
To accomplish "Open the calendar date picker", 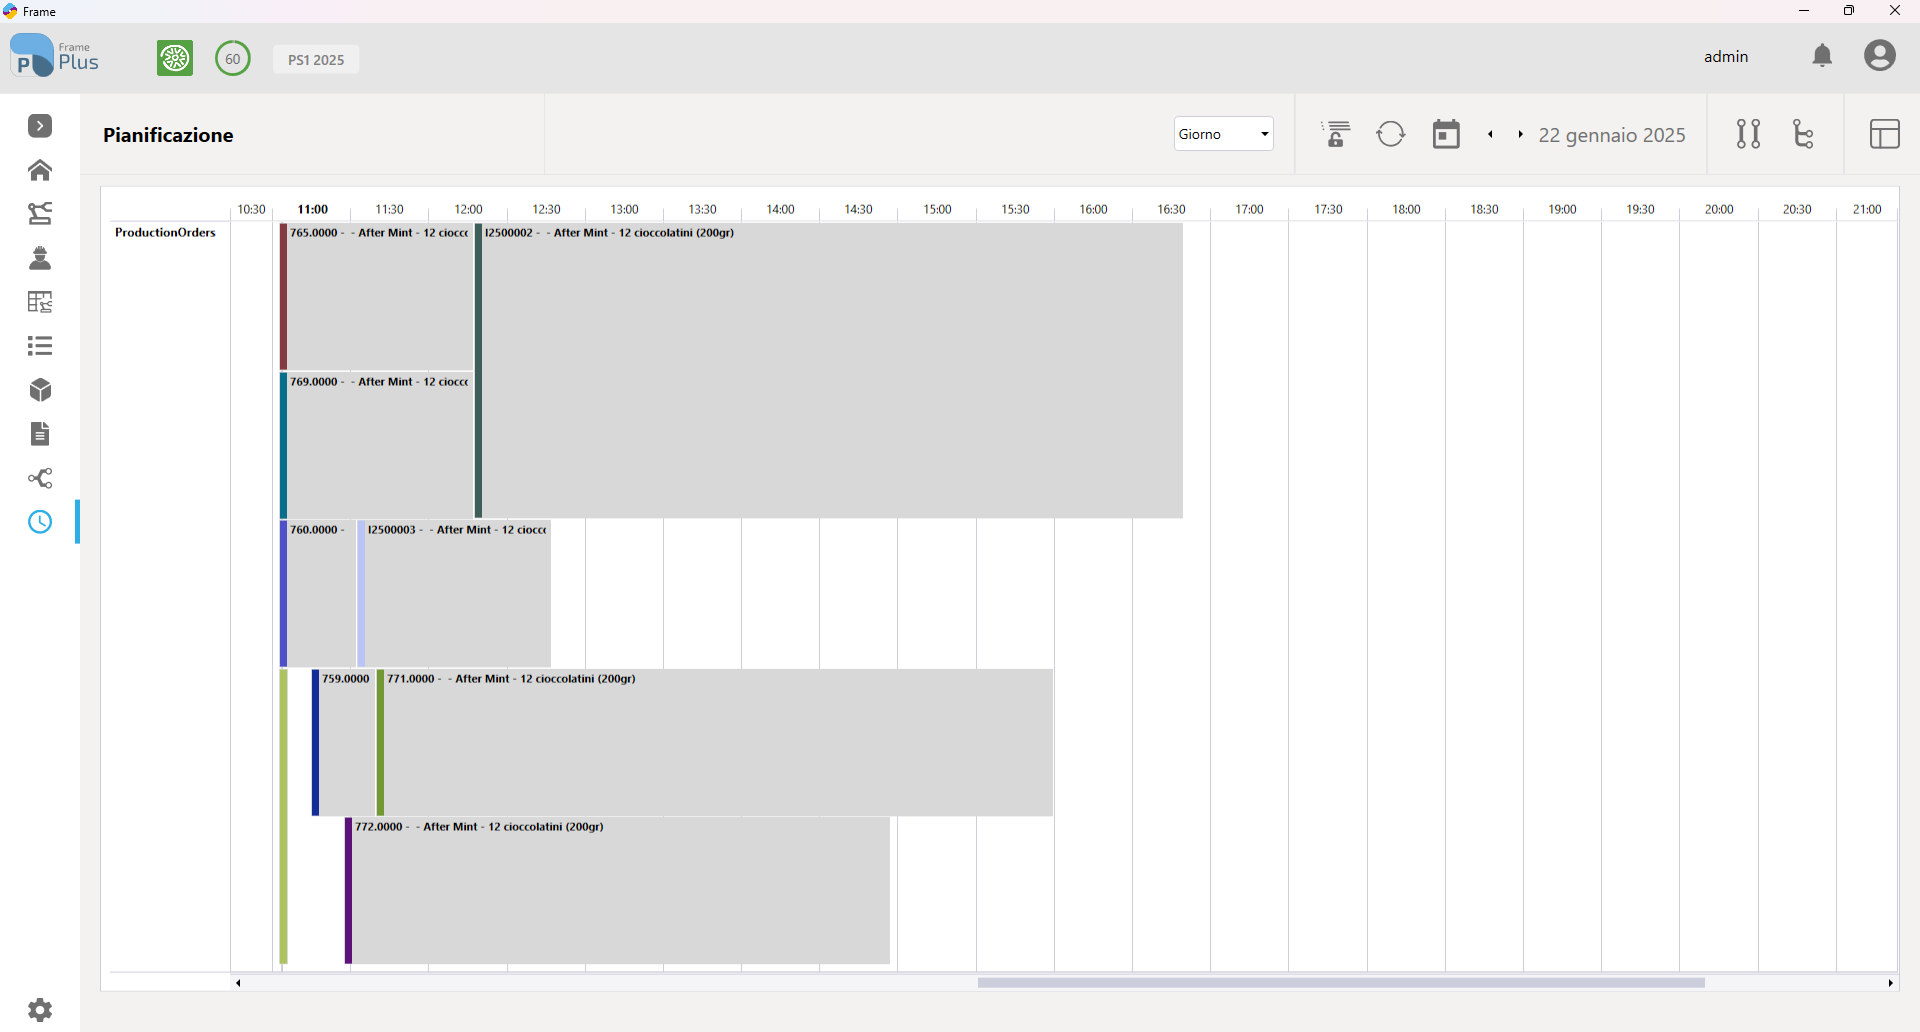I will click(1446, 134).
